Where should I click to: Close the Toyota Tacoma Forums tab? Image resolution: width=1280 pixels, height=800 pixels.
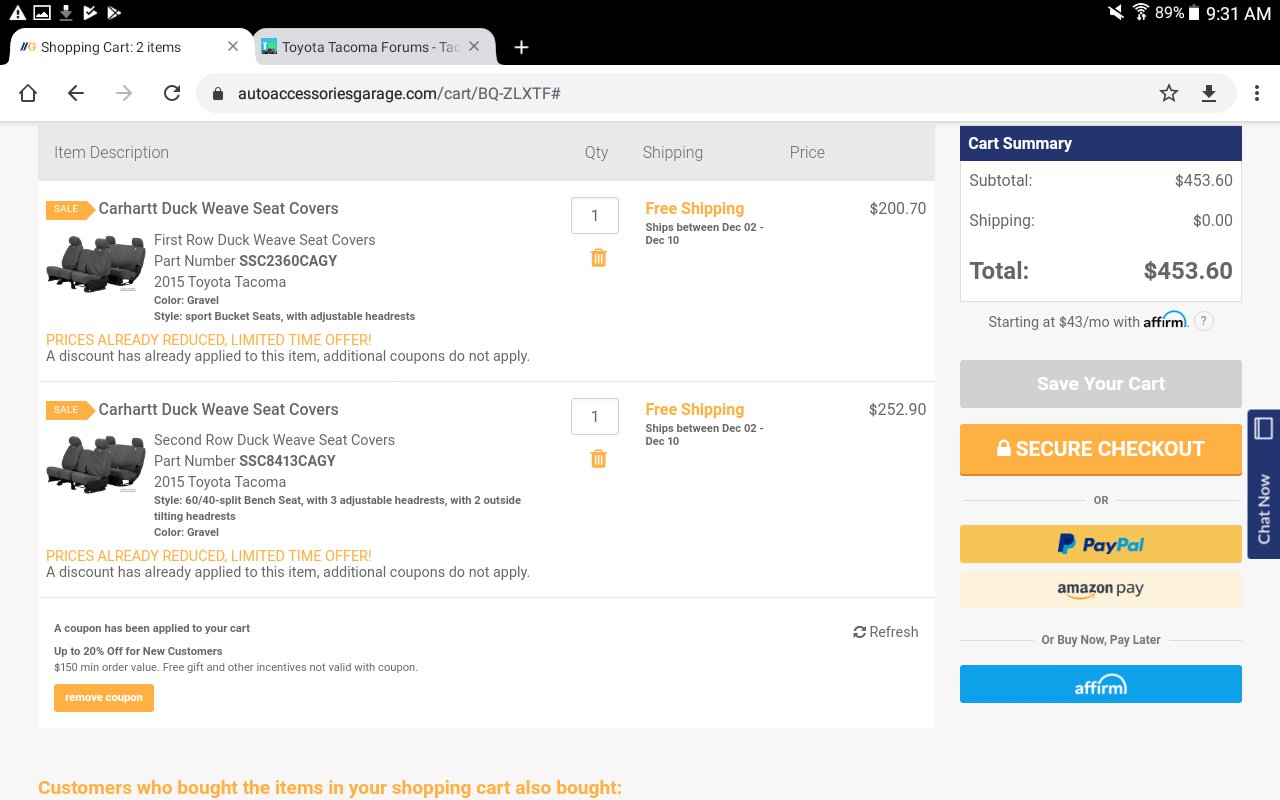click(474, 46)
